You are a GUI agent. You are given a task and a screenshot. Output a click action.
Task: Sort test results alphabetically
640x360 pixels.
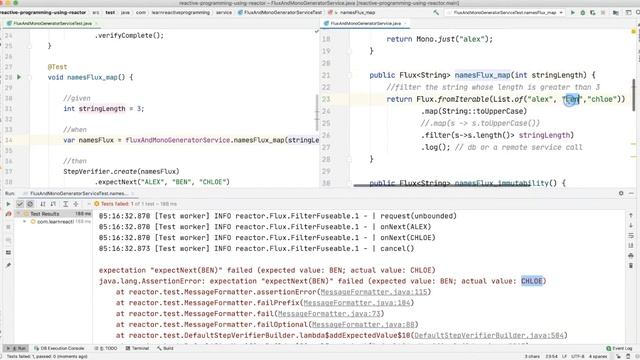[x=43, y=204]
